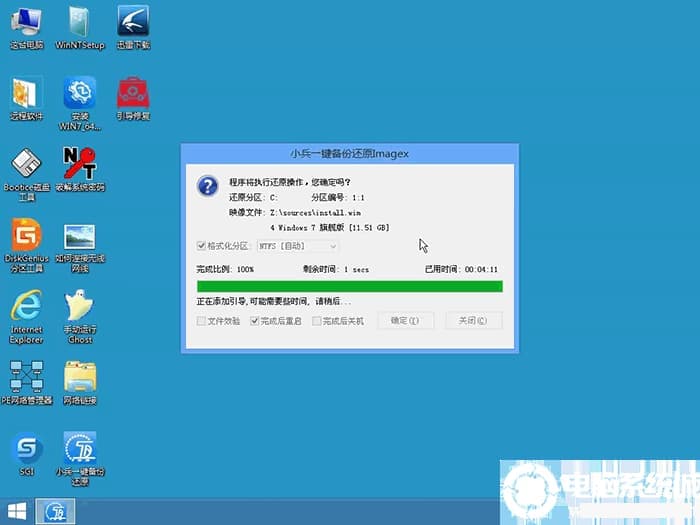Click the 关闭(C) button in dialog

(472, 321)
